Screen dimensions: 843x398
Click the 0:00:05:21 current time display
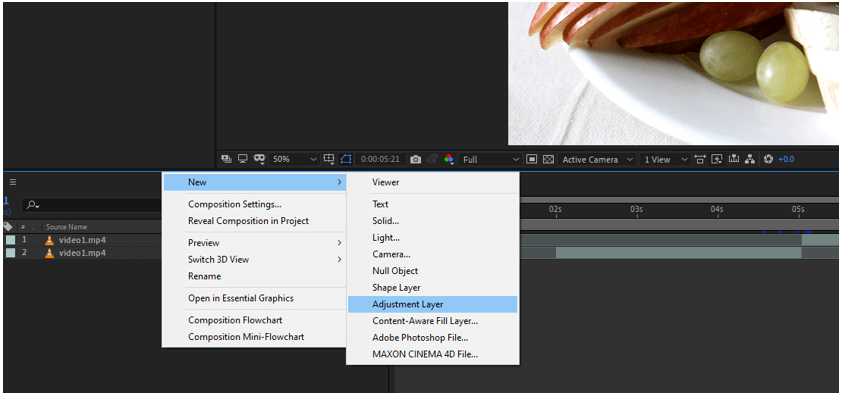pos(380,159)
